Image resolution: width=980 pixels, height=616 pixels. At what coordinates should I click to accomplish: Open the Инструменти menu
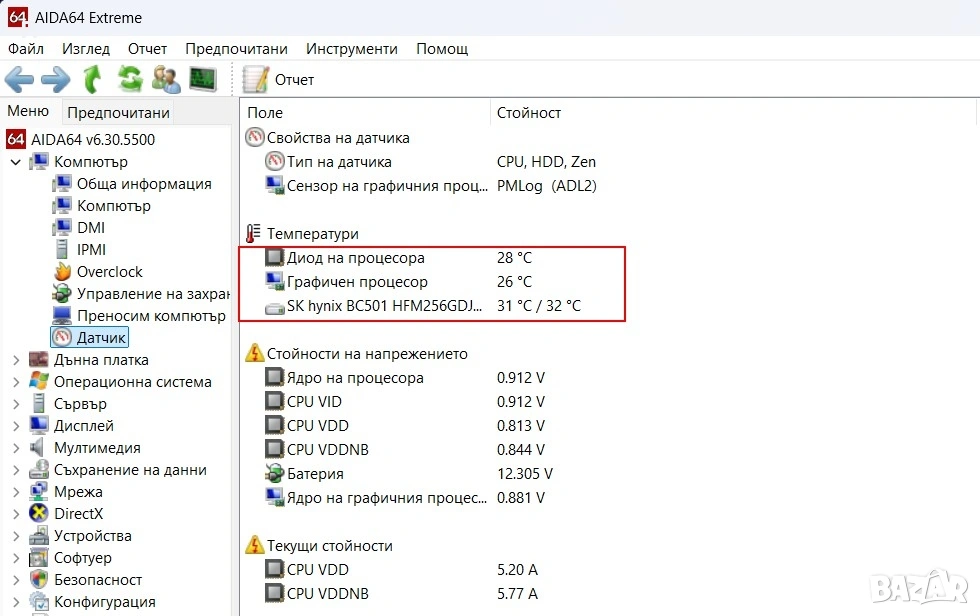[351, 49]
